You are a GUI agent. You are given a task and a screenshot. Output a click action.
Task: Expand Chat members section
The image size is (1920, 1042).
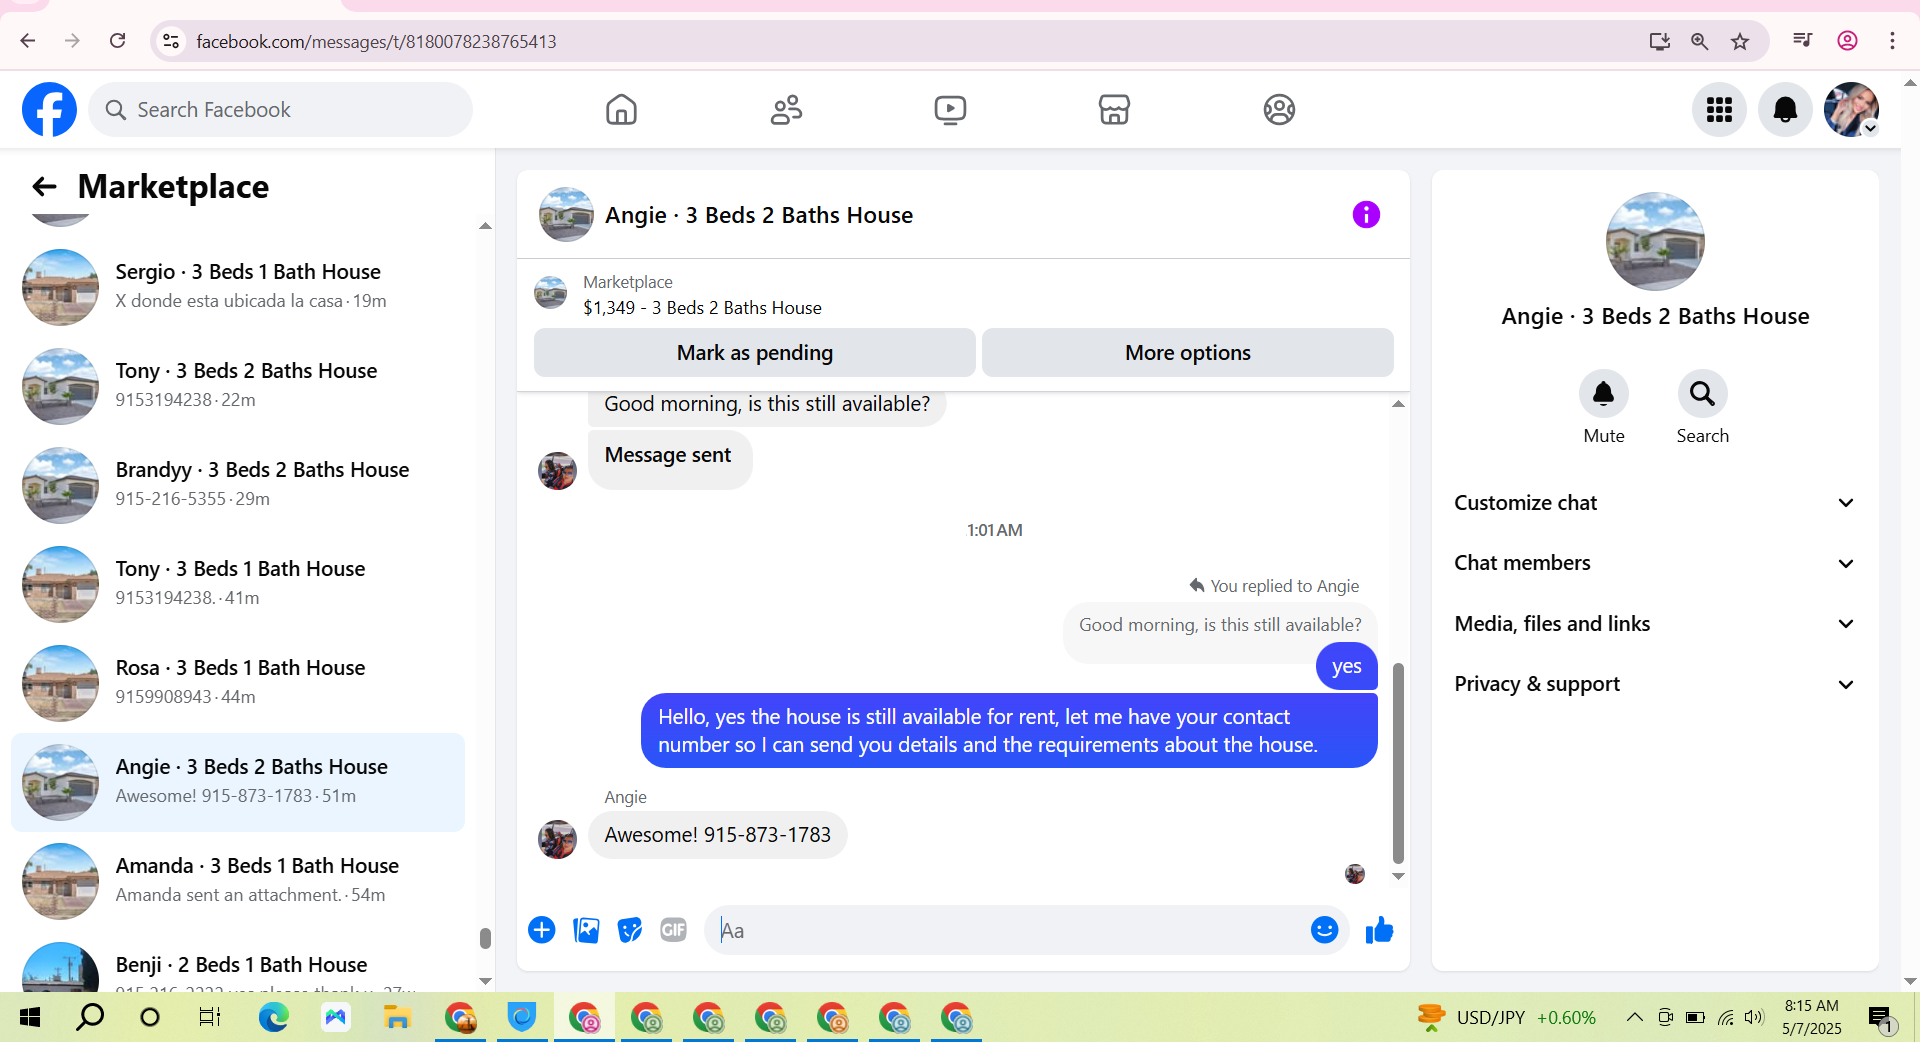(x=1655, y=563)
